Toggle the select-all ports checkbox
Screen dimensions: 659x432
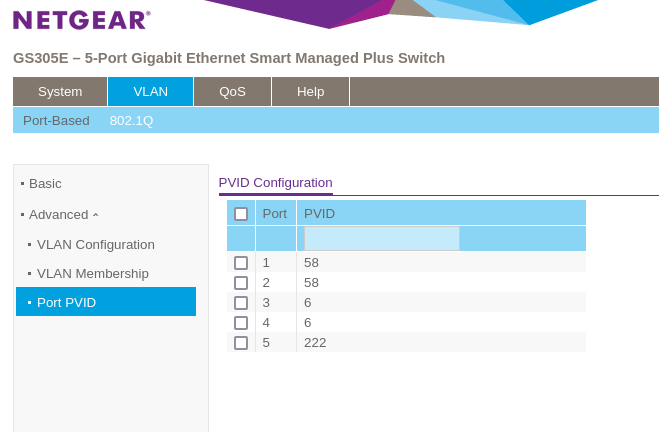pos(241,214)
